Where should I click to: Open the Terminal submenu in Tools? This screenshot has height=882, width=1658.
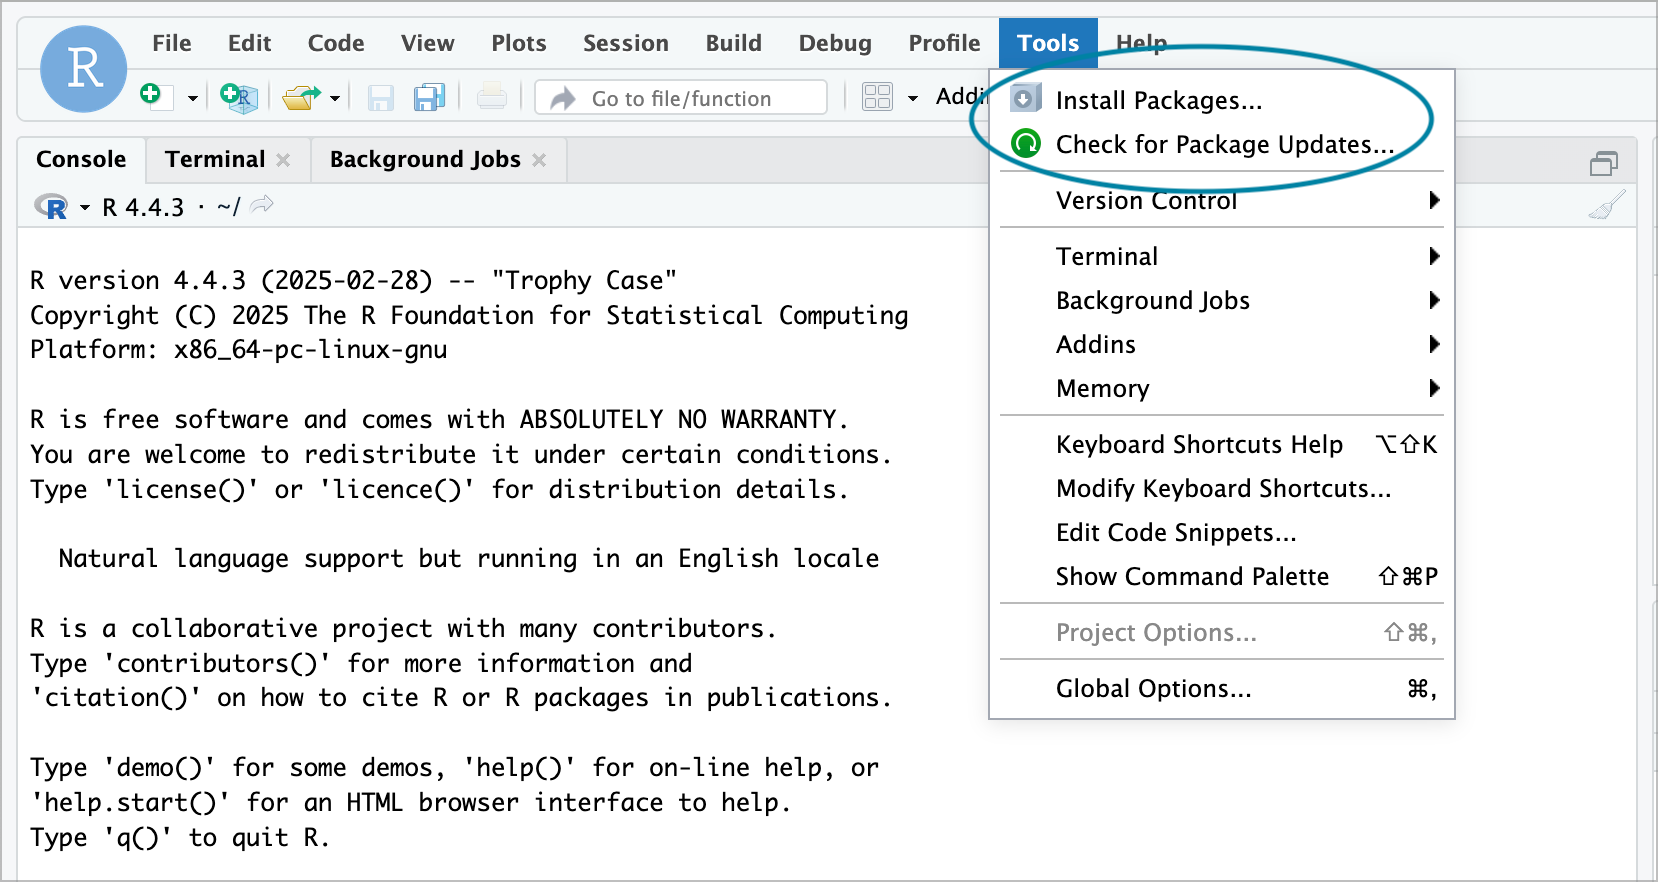1222,256
